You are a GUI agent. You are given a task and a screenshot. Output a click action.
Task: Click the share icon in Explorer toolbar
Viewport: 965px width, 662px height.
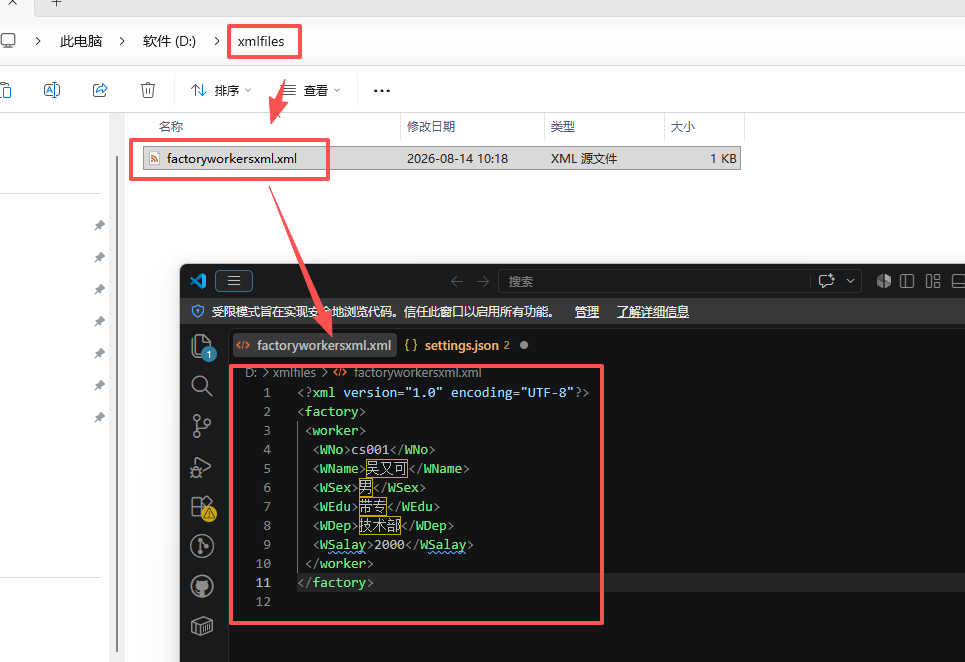(x=100, y=90)
